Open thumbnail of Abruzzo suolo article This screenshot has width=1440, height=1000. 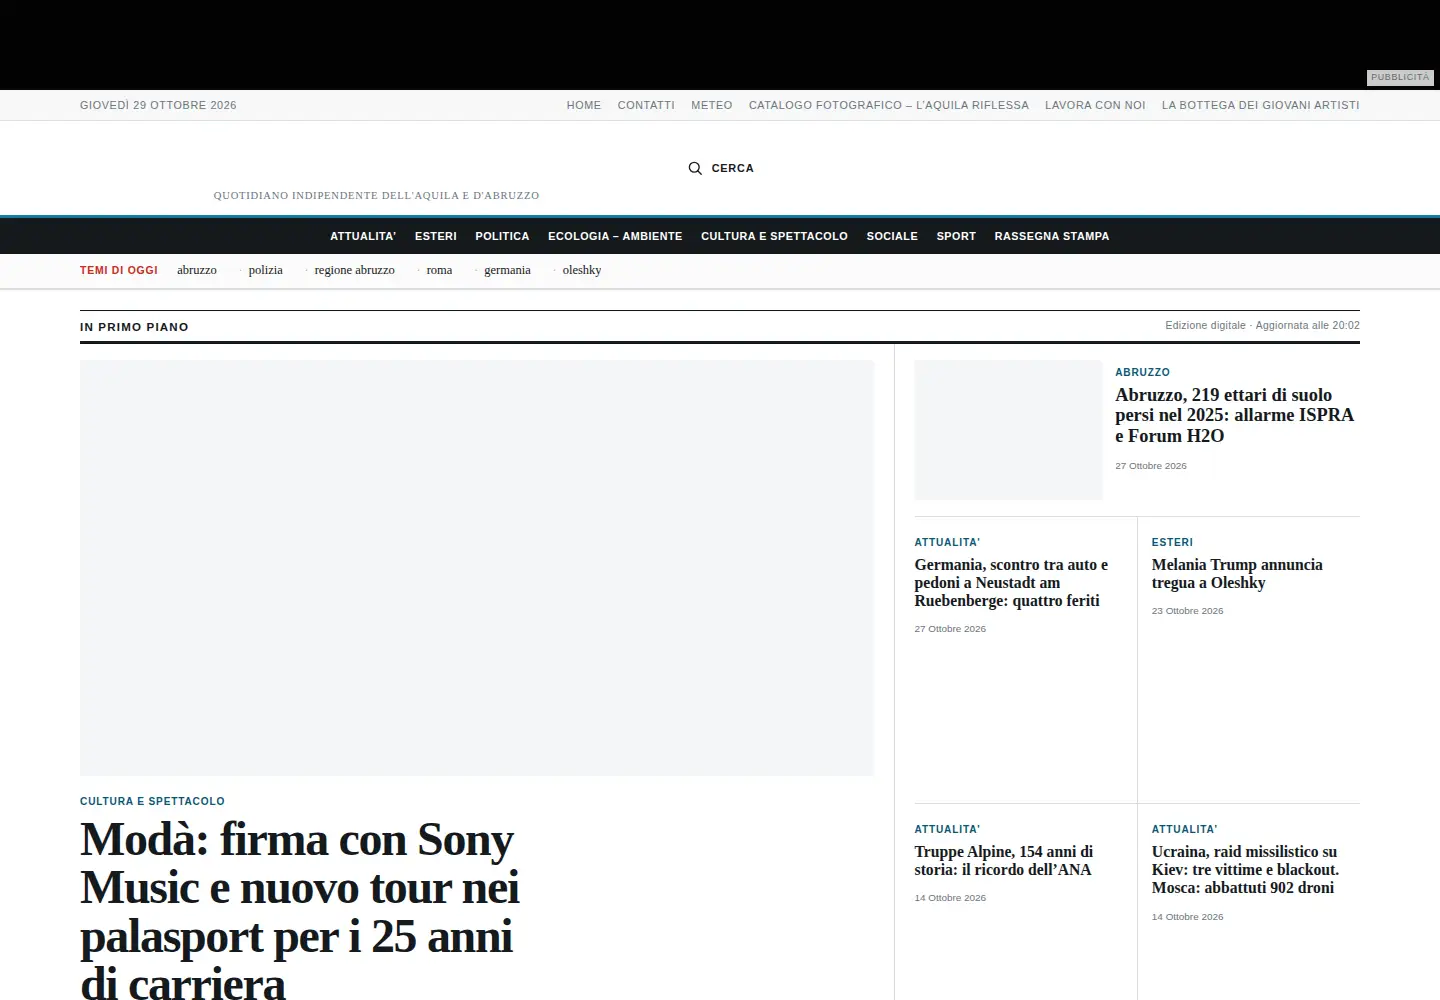(x=1008, y=430)
